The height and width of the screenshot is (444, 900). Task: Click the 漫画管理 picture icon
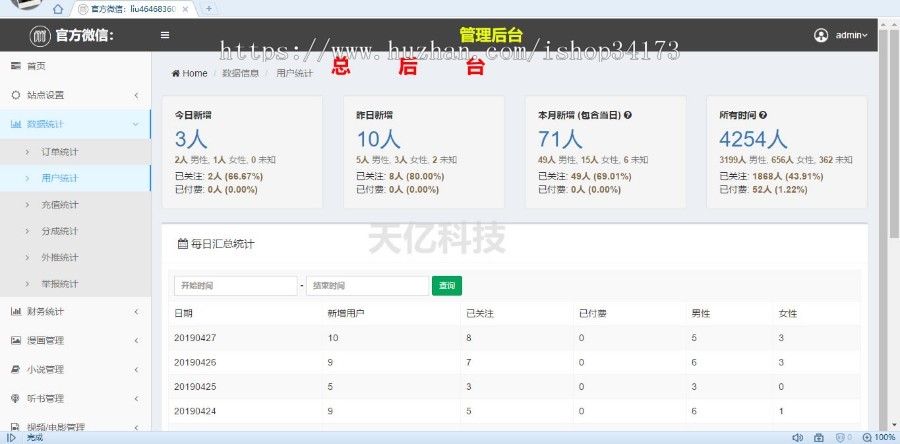[x=16, y=340]
